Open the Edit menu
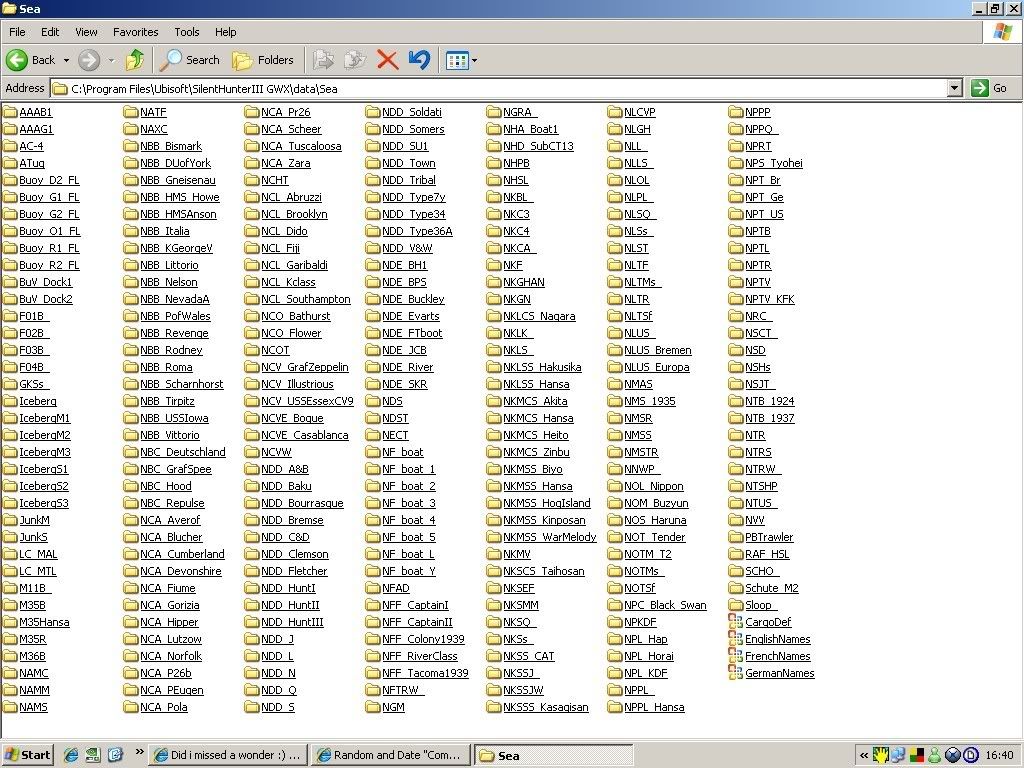Viewport: 1024px width, 768px height. 50,32
